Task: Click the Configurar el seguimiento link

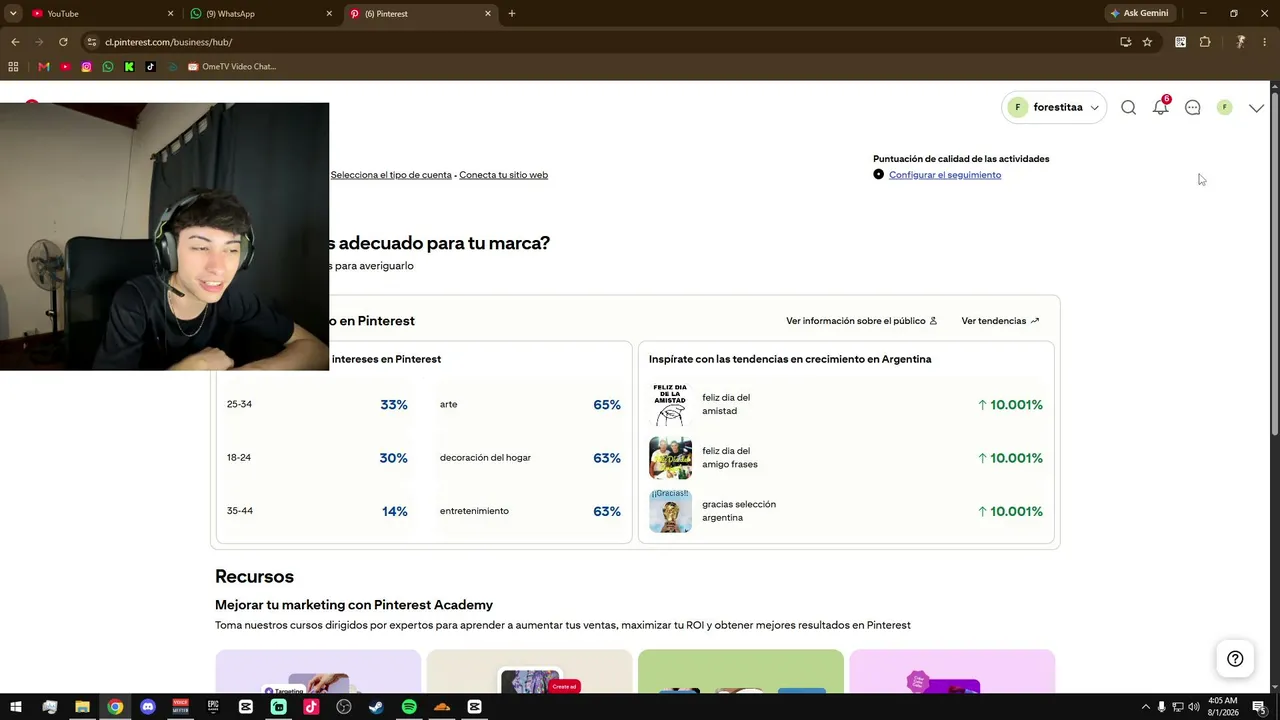Action: click(x=945, y=175)
